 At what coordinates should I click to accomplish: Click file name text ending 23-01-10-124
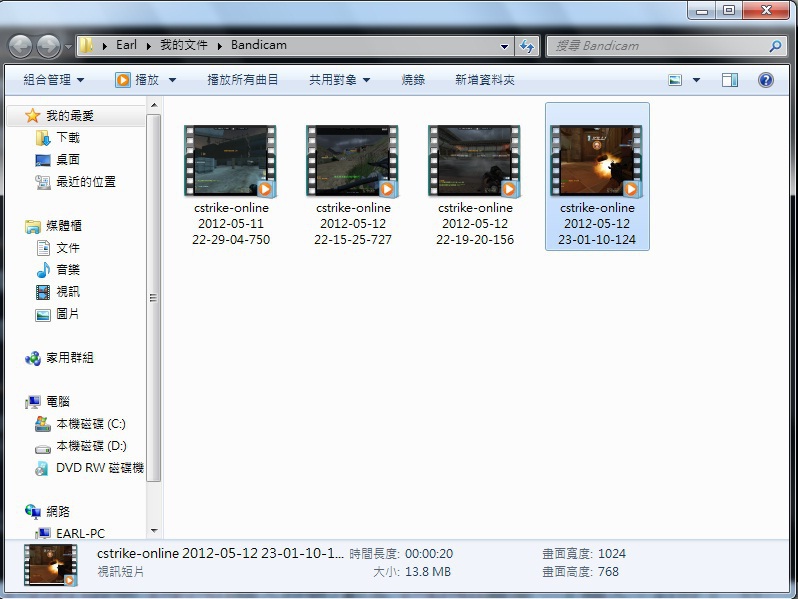(597, 223)
